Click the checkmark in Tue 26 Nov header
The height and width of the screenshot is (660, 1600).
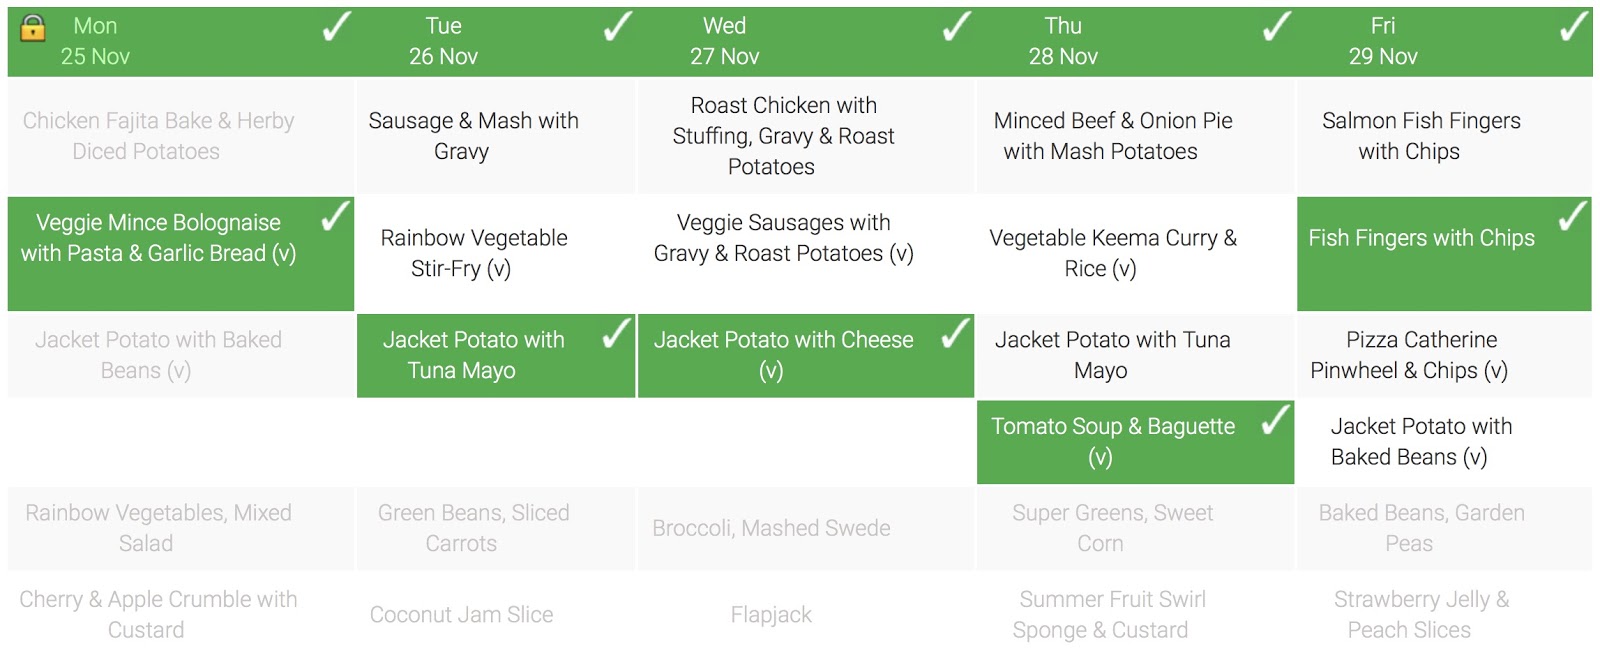617,27
